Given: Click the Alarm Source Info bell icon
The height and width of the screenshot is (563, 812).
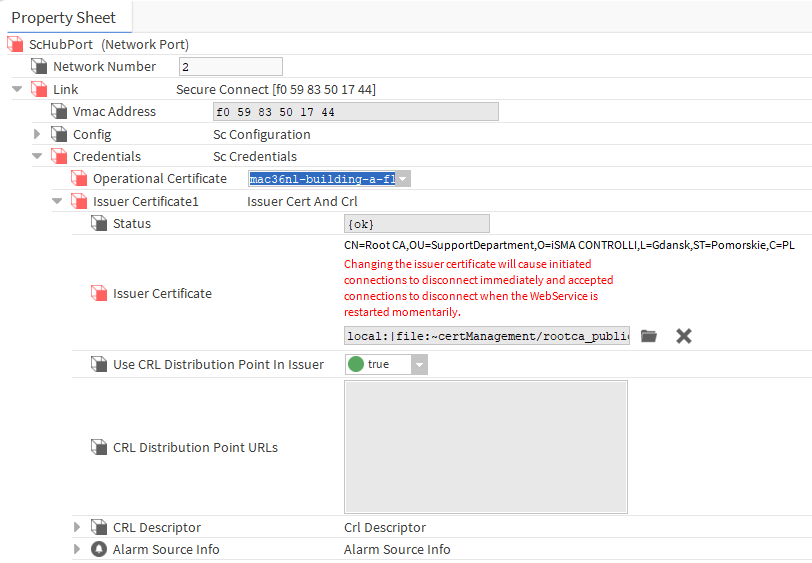Looking at the screenshot, I should pyautogui.click(x=98, y=549).
